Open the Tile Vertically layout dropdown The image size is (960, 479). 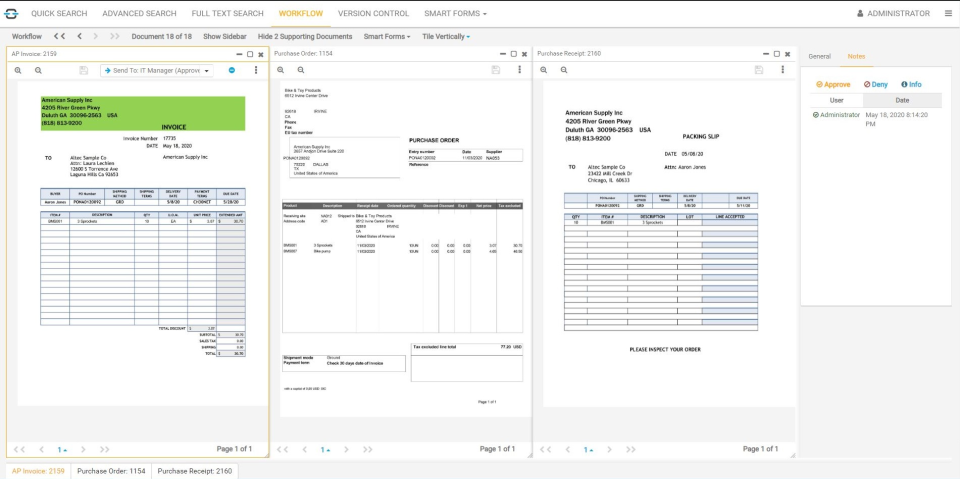(445, 36)
